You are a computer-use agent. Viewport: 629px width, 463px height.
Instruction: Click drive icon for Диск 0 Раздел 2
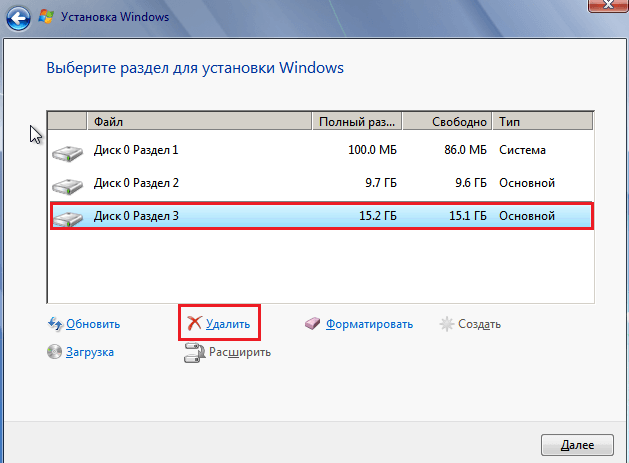(x=67, y=186)
